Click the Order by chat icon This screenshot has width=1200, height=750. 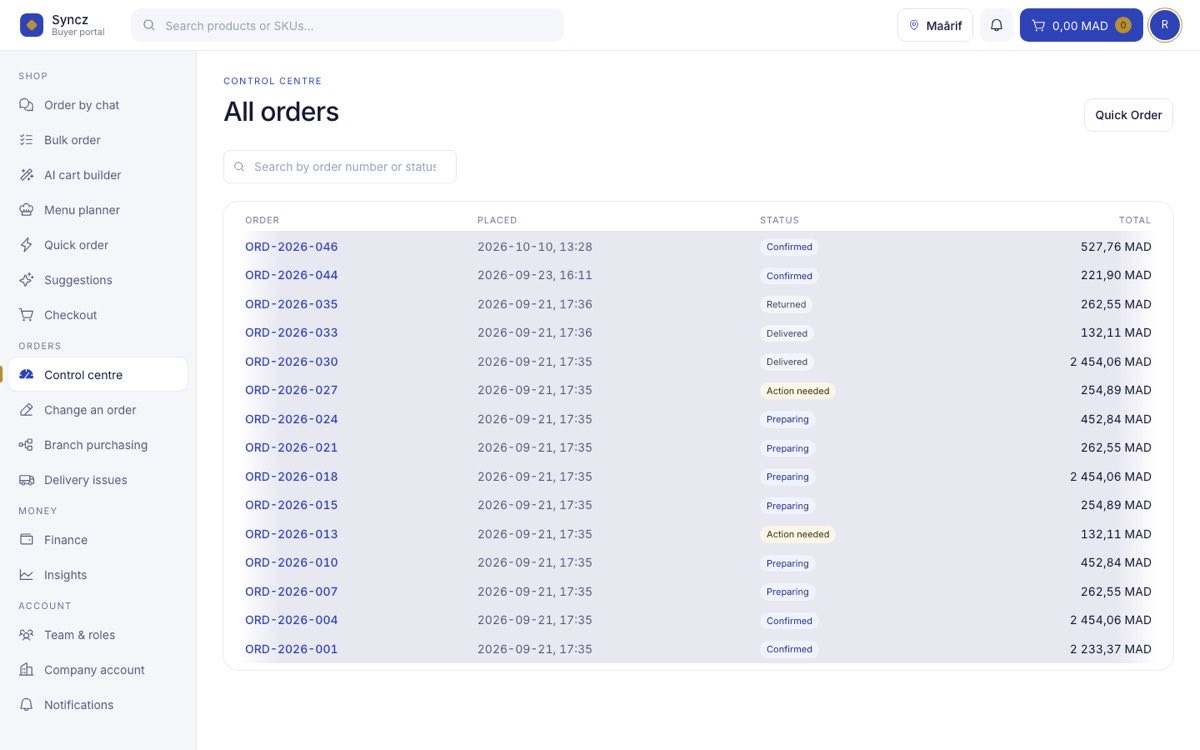tap(26, 105)
